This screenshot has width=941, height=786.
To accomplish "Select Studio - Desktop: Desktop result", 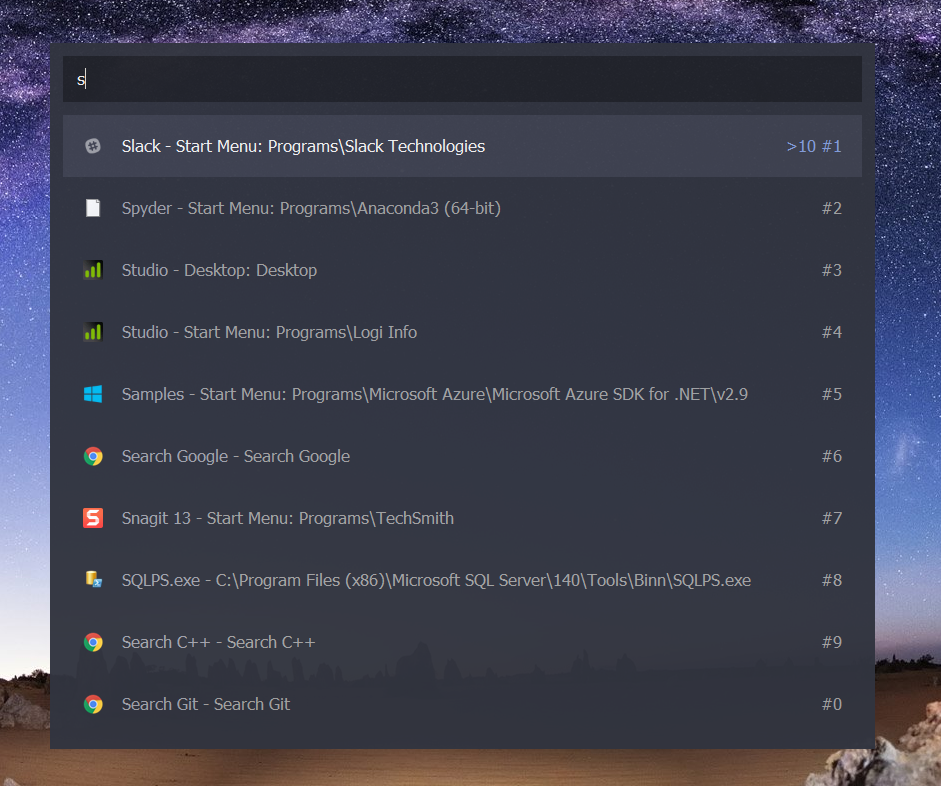I will (x=462, y=270).
